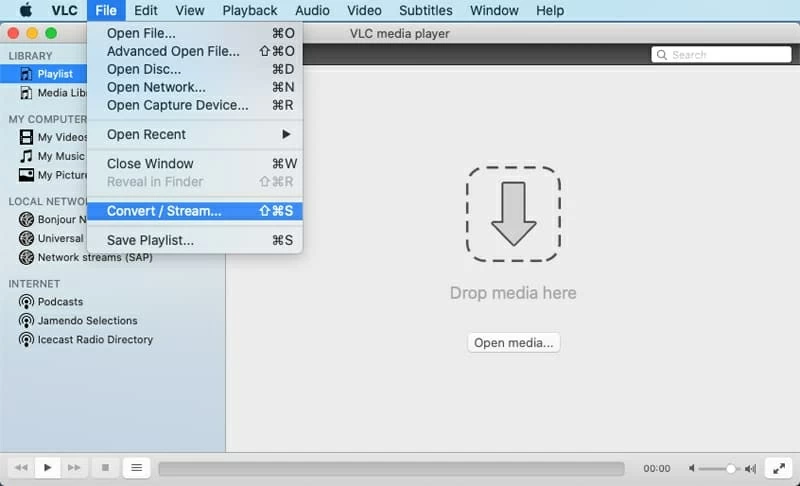
Task: Click the green zoom window button
Action: point(51,33)
